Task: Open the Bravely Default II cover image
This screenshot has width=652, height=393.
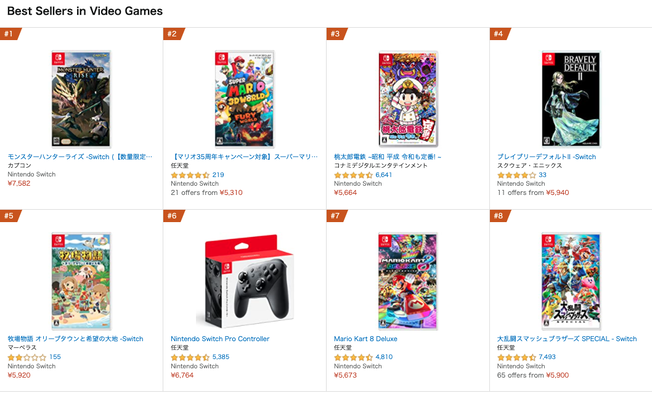Action: [571, 99]
